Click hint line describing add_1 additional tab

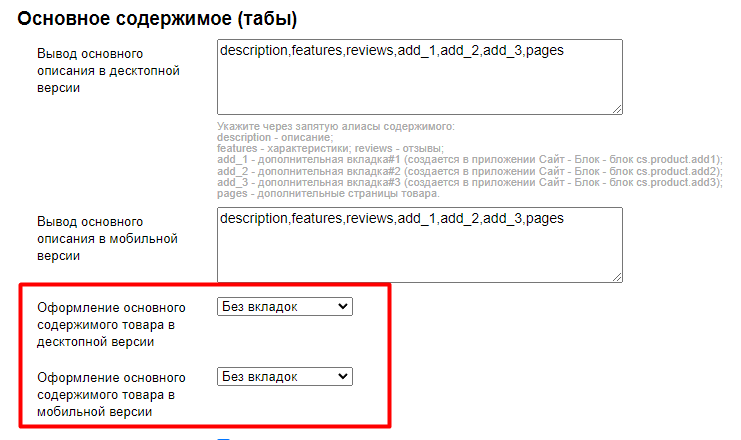[x=468, y=159]
